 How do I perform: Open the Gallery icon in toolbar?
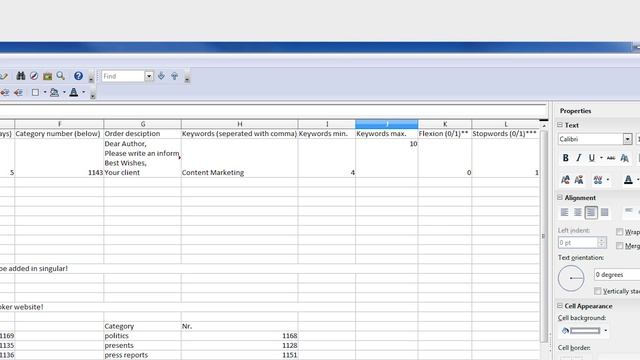47,76
